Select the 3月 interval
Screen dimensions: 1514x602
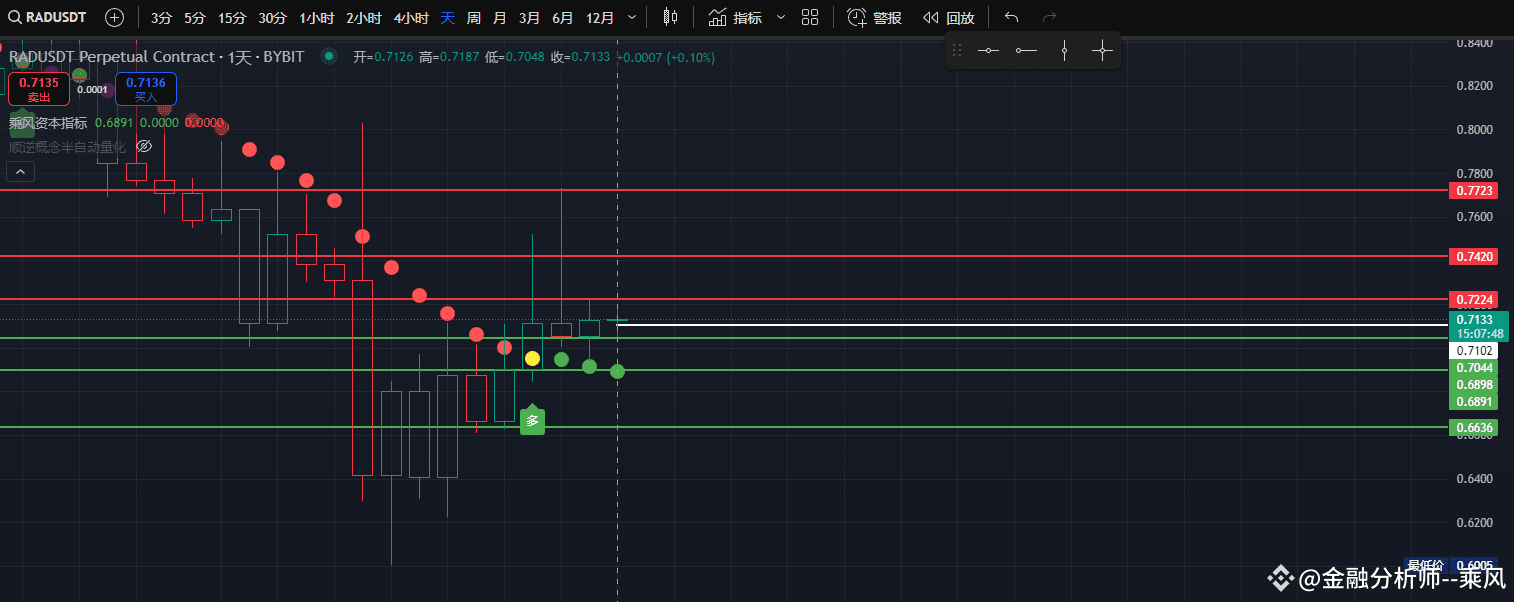[x=530, y=18]
